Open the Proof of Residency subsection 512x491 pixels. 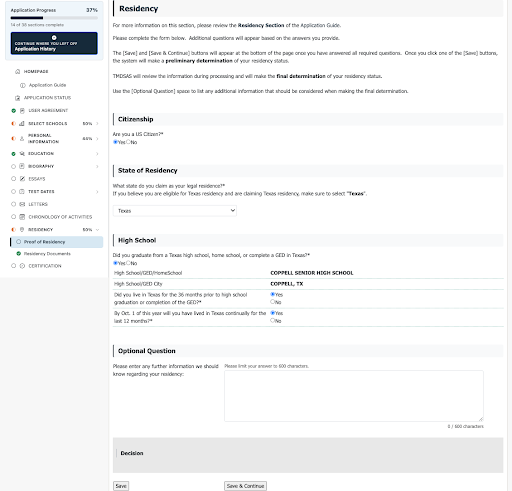coord(57,242)
